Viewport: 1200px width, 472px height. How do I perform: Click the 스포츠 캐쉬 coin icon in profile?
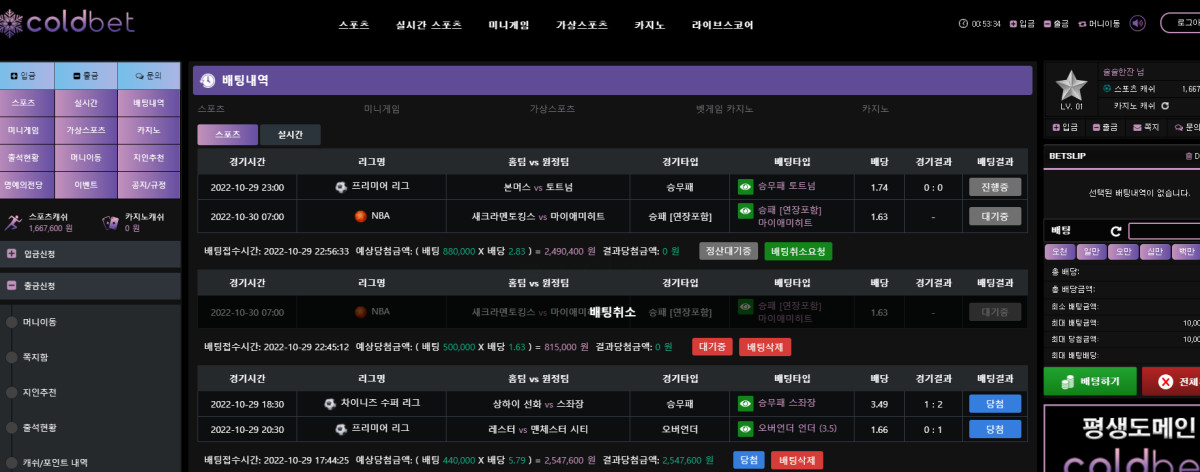tap(1106, 89)
